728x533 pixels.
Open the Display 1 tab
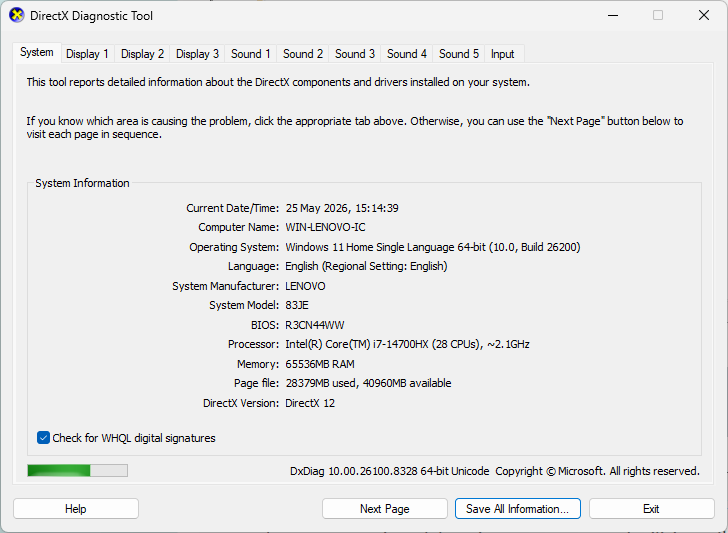pyautogui.click(x=87, y=54)
